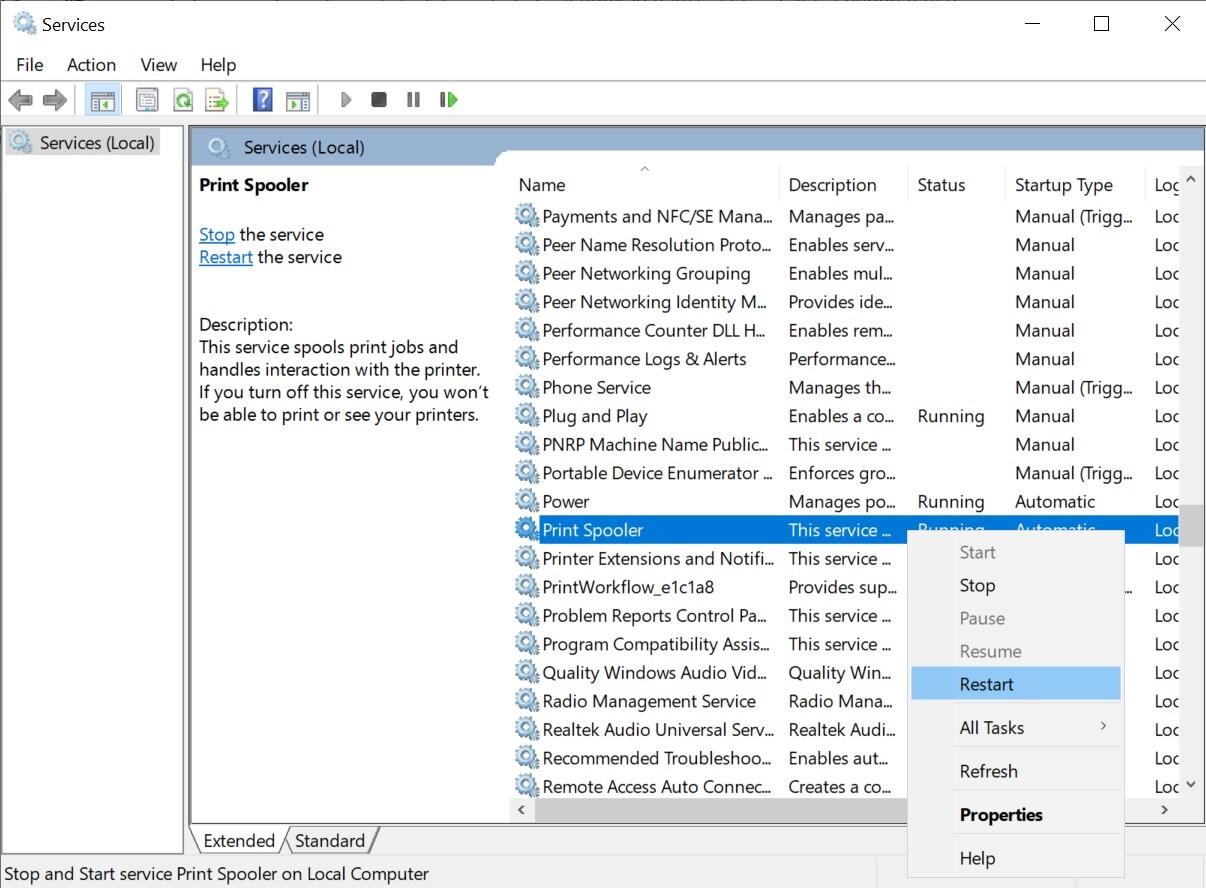Click the vertical scrollbar down arrow
The width and height of the screenshot is (1206, 888).
point(1190,786)
